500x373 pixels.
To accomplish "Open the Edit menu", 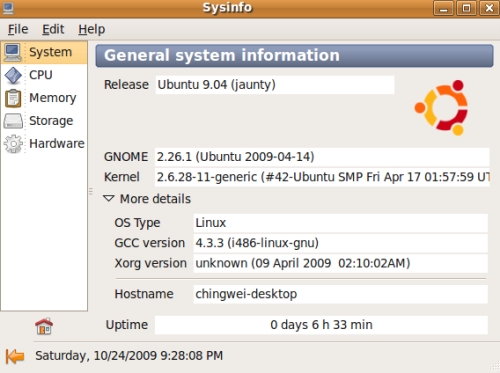I will pos(53,29).
